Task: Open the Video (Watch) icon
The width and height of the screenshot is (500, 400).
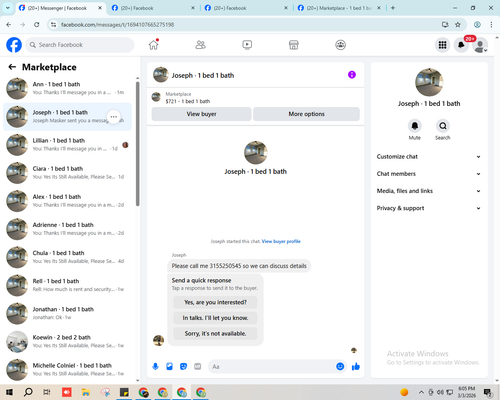Action: point(247,45)
